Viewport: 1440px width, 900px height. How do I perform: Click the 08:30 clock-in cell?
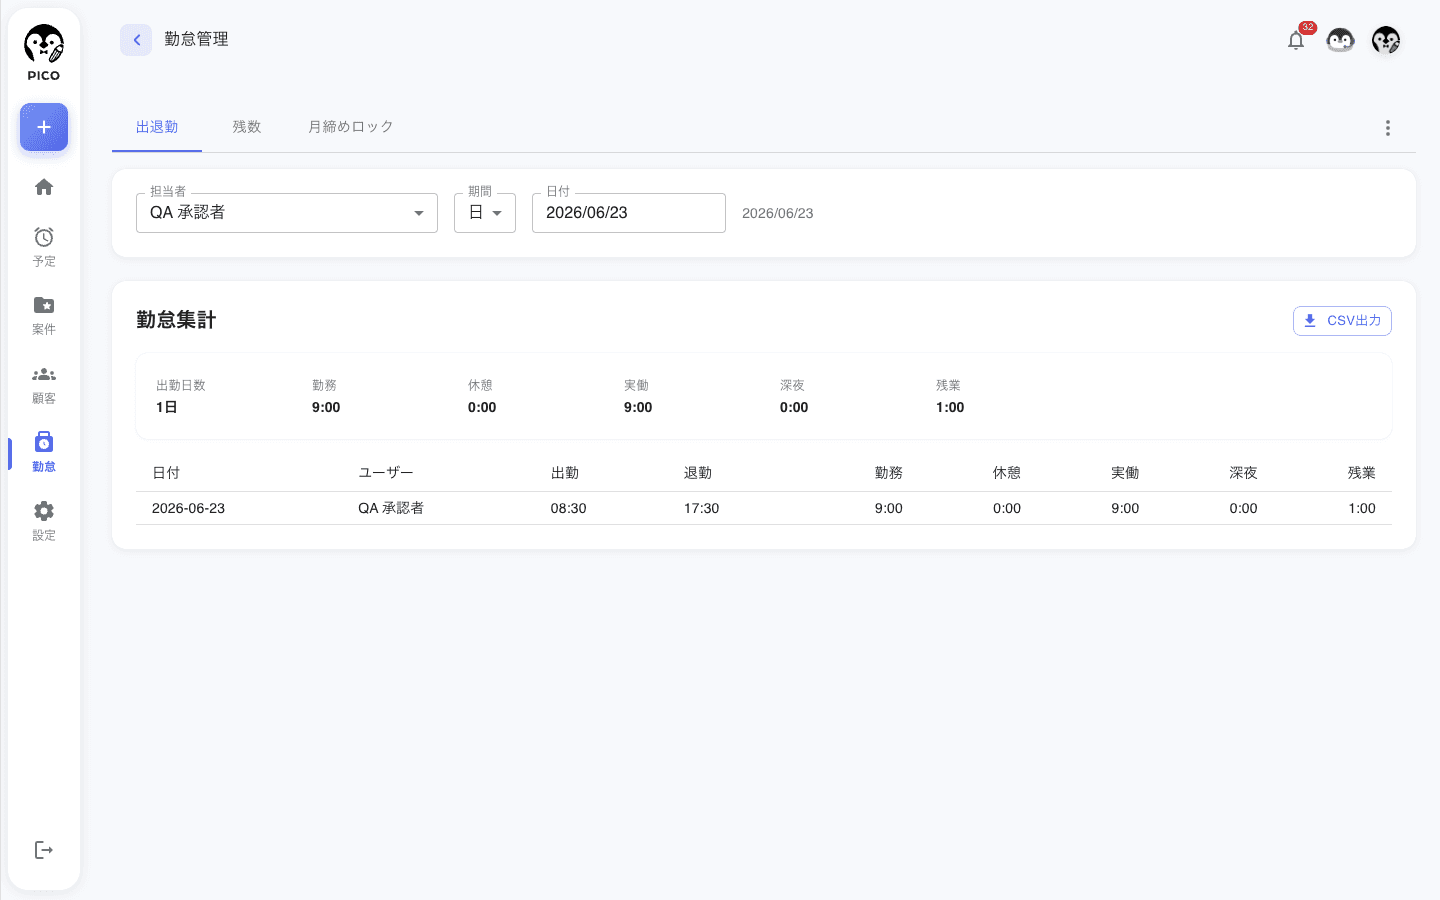coord(569,508)
